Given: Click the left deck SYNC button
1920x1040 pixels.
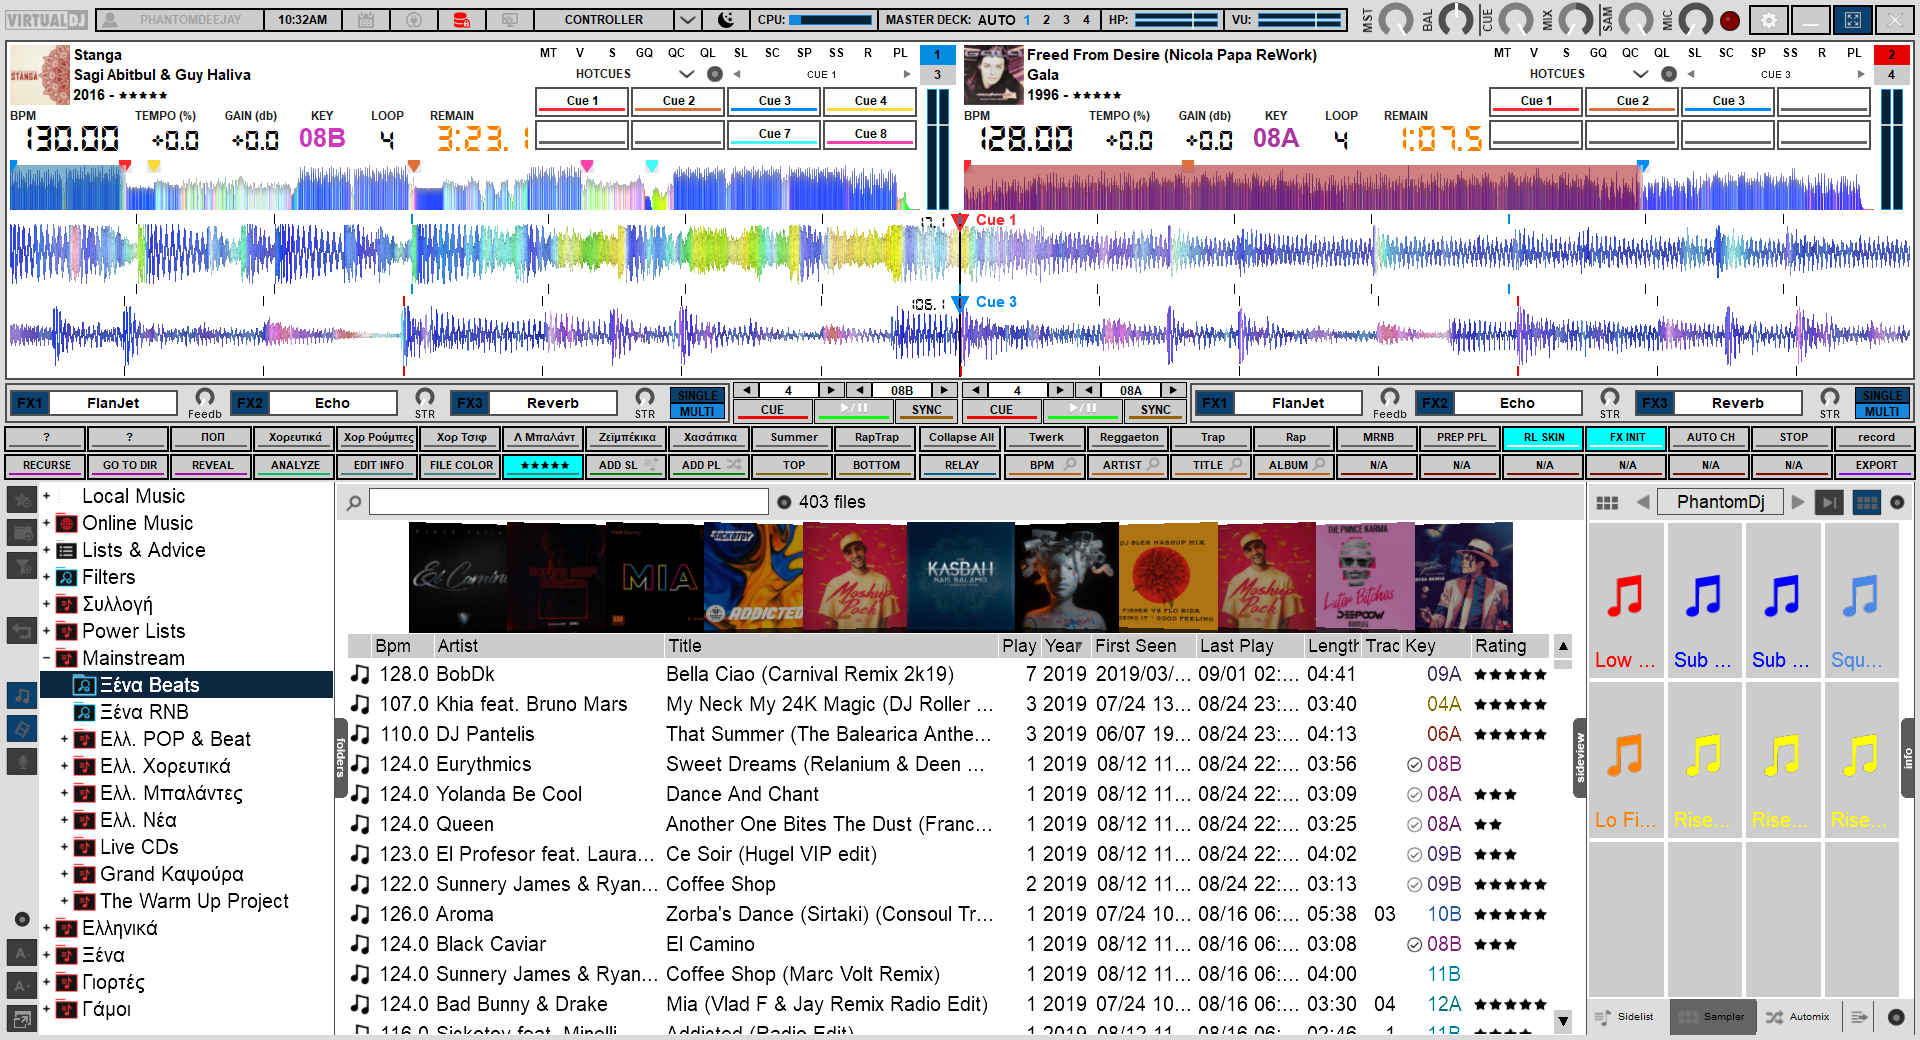Looking at the screenshot, I should (x=926, y=410).
